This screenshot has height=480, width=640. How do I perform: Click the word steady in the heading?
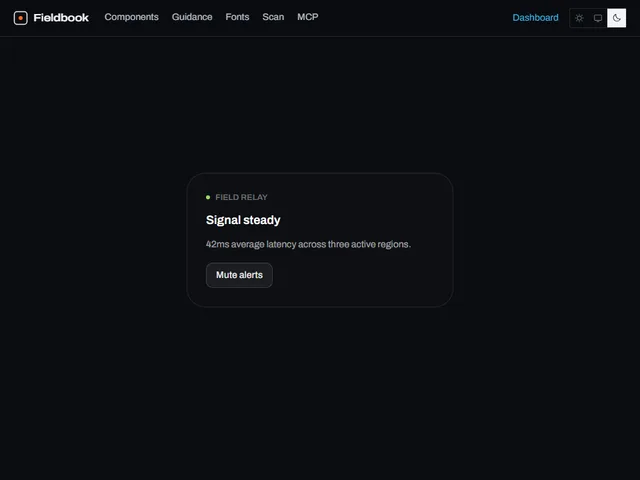(262, 220)
